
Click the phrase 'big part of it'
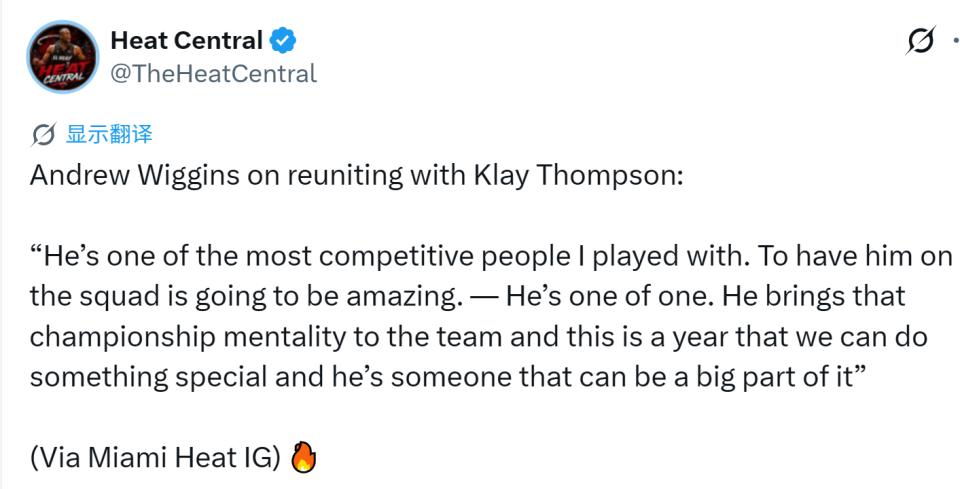point(774,378)
